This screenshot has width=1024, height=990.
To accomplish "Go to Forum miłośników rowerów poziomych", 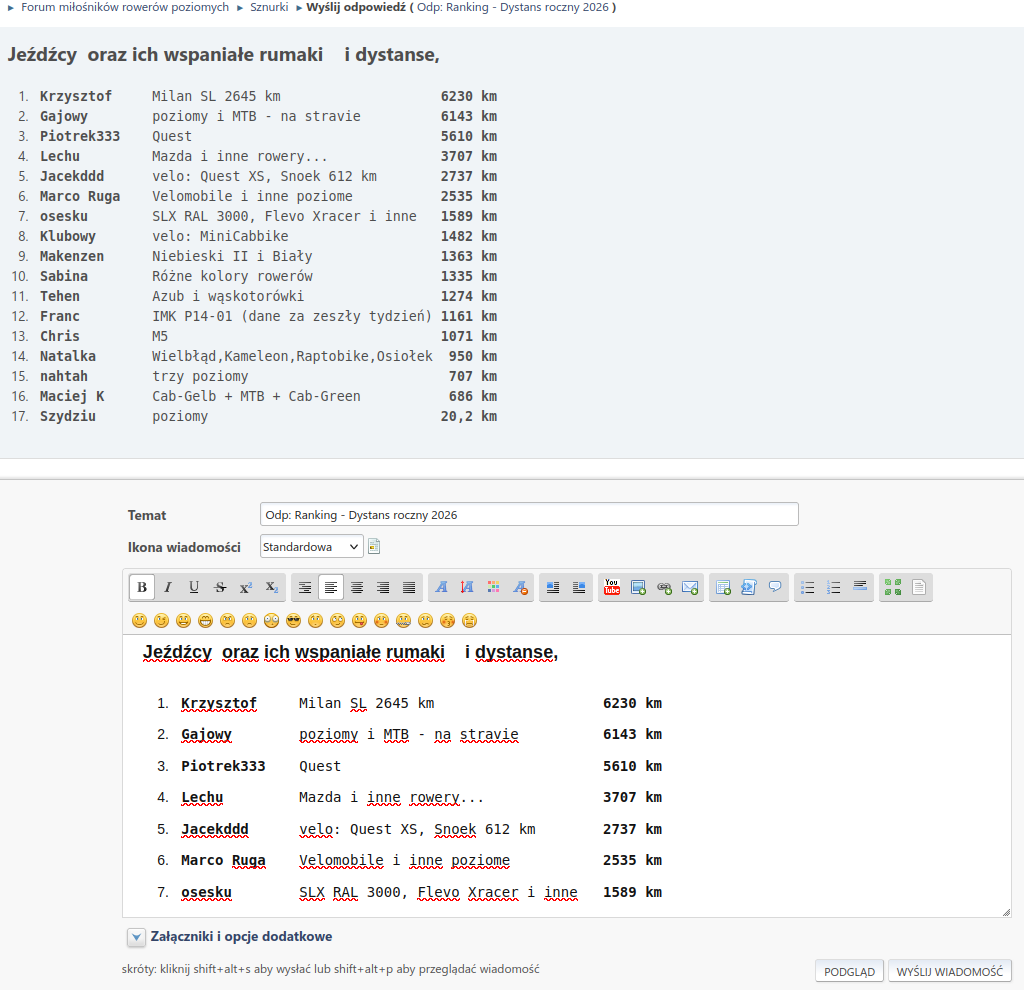I will (x=125, y=7).
